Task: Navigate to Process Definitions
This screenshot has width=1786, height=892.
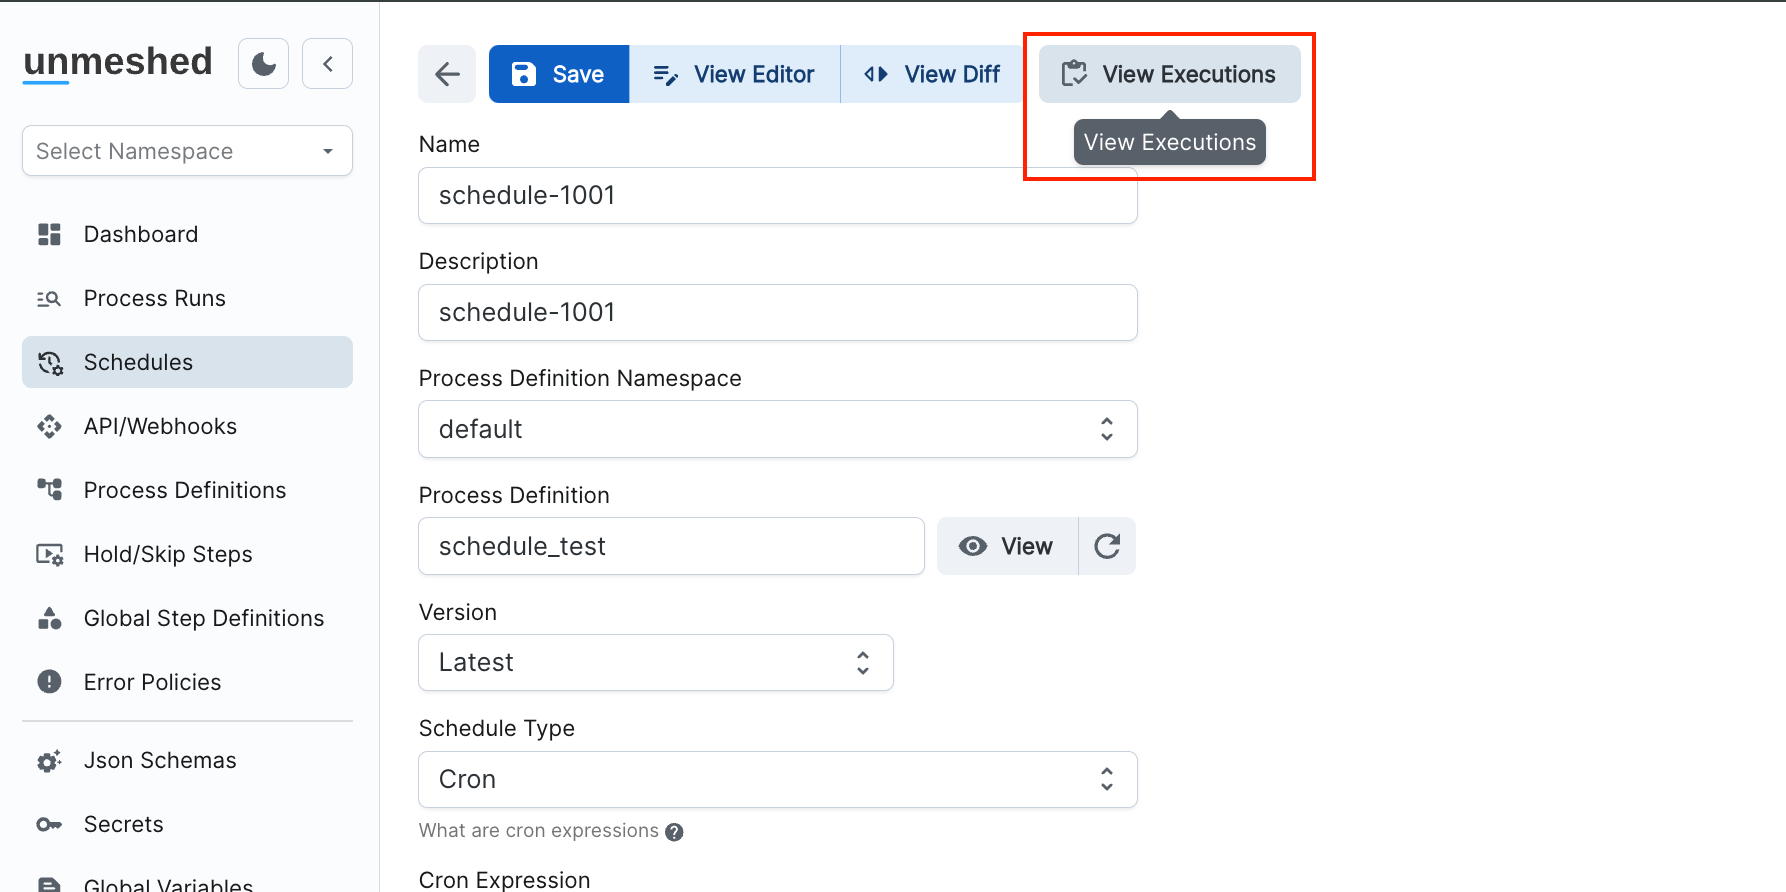Action: [184, 490]
